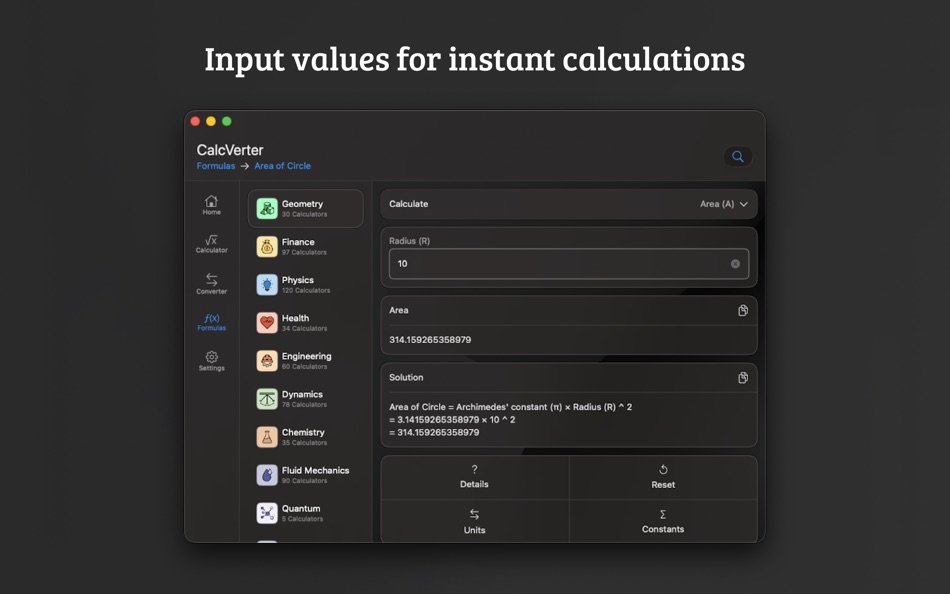Image resolution: width=950 pixels, height=594 pixels.
Task: Click the Dynamics category icon
Action: tap(267, 399)
